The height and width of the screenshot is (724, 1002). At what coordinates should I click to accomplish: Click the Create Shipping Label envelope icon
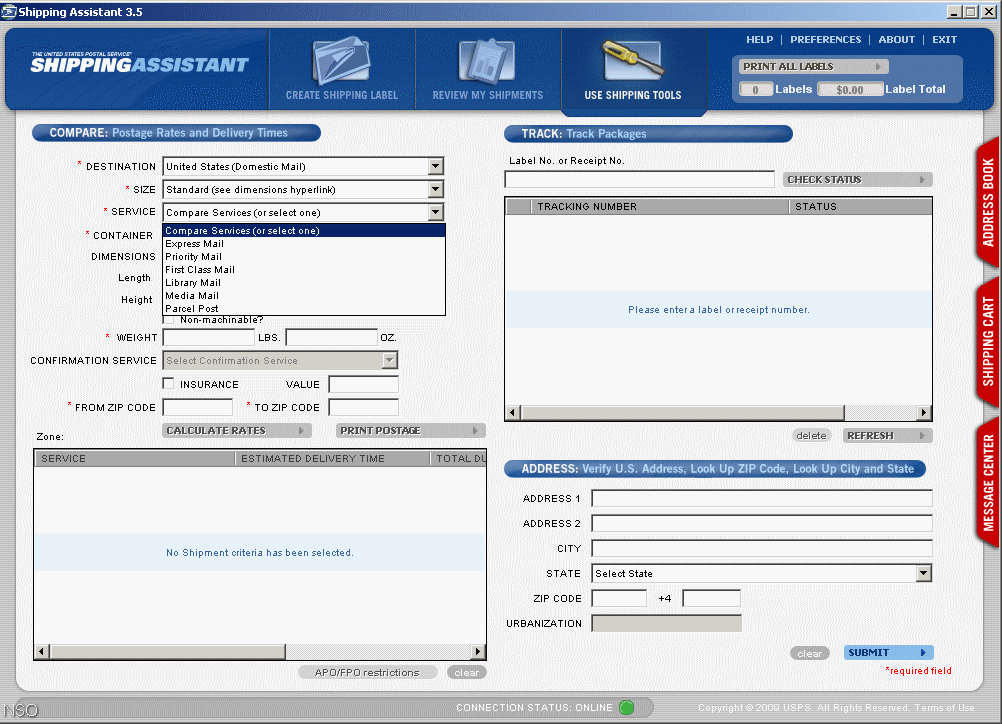[x=342, y=62]
